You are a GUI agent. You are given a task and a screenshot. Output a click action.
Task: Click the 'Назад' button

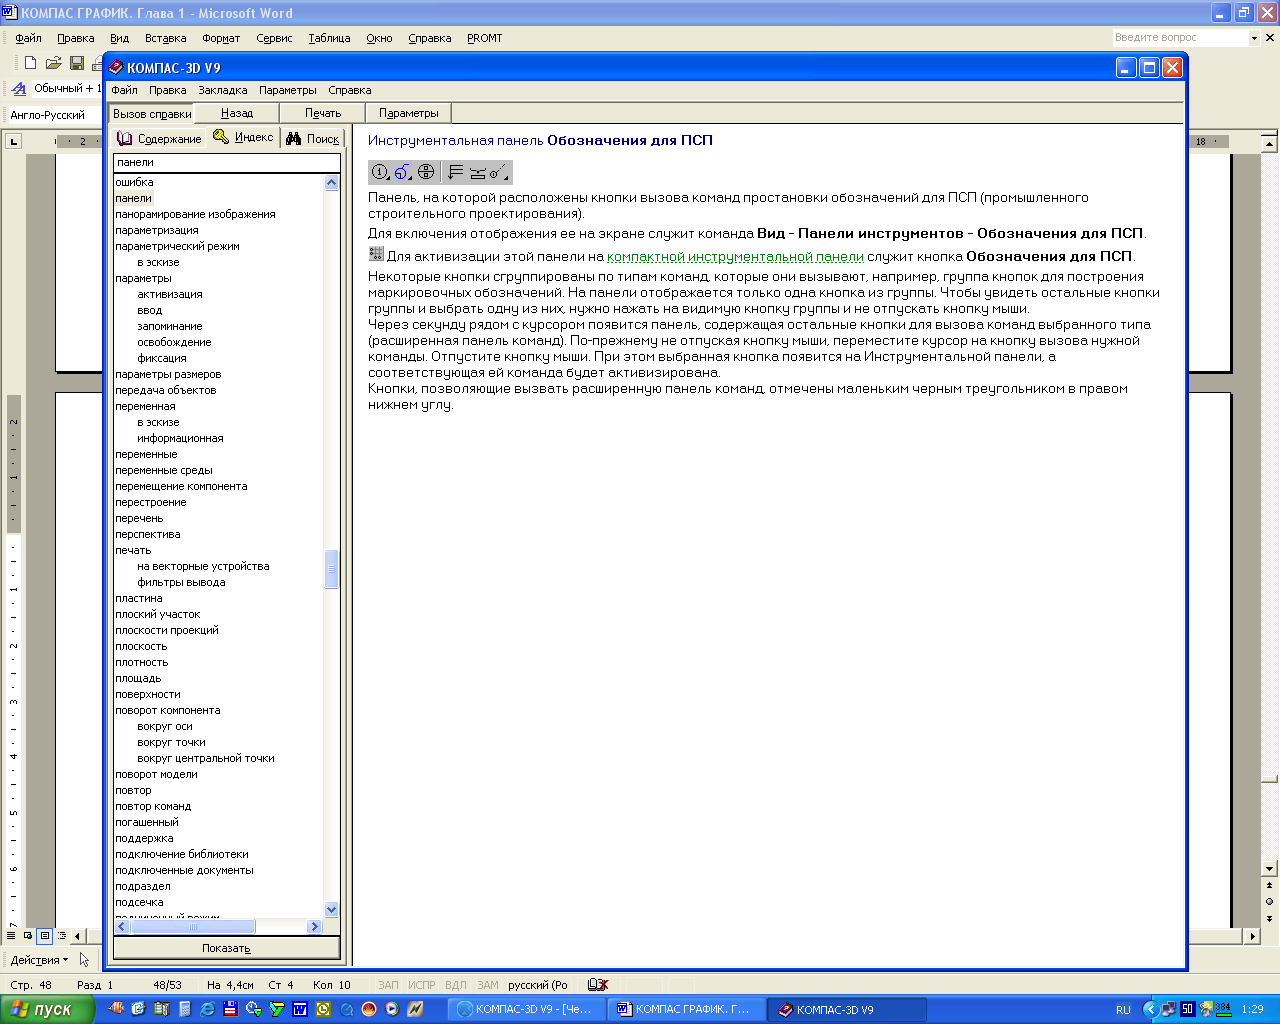[x=237, y=113]
